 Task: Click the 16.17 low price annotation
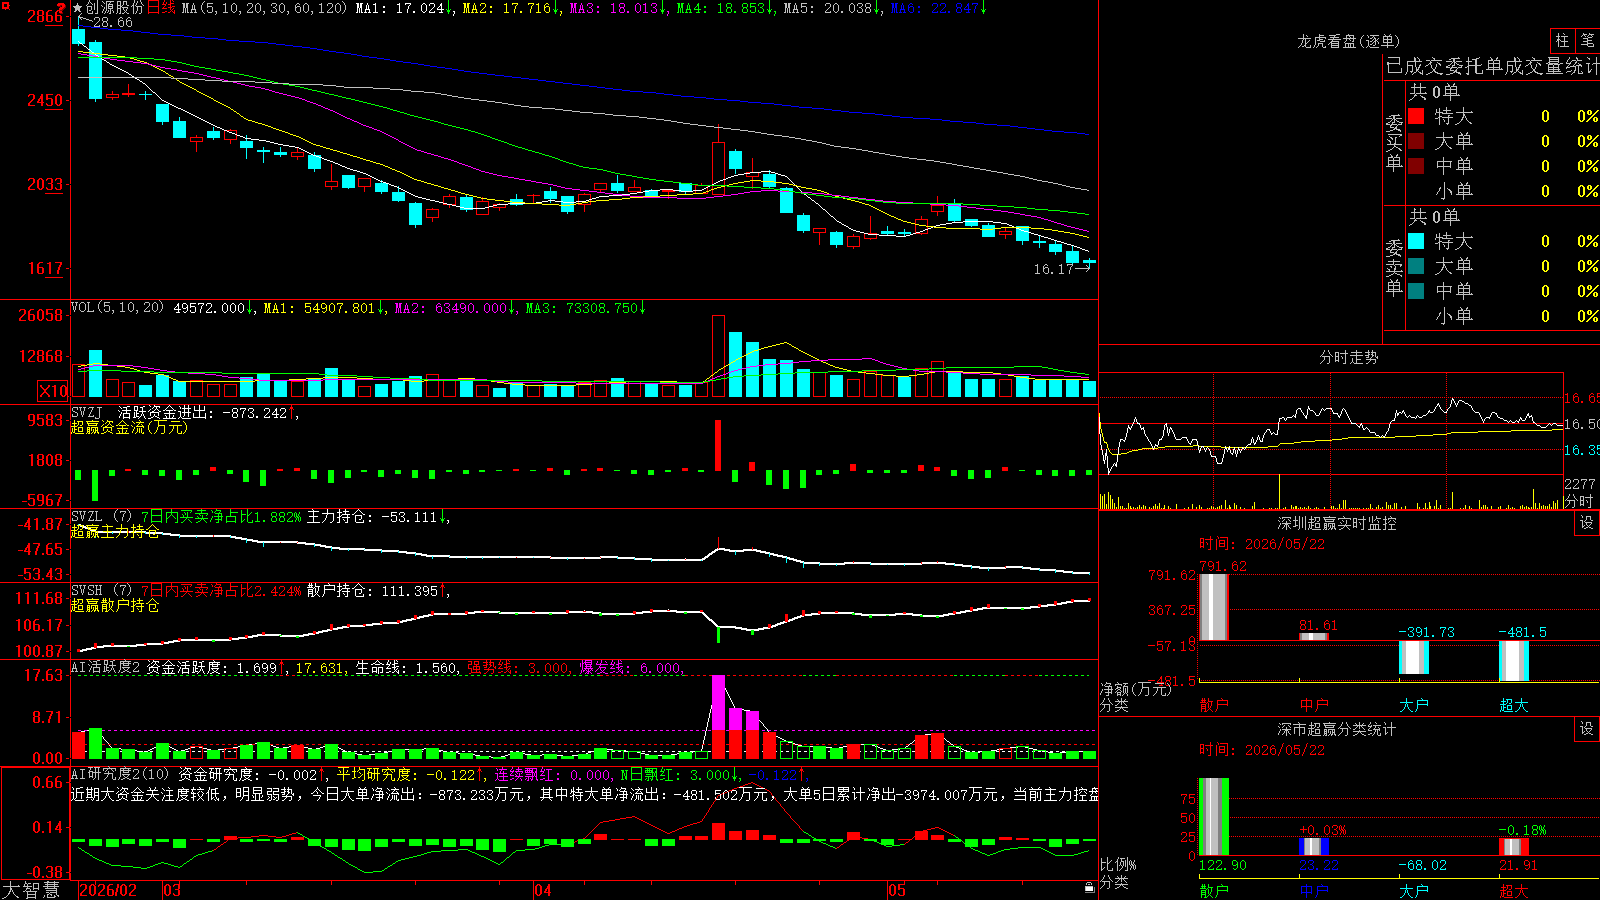tap(1053, 269)
